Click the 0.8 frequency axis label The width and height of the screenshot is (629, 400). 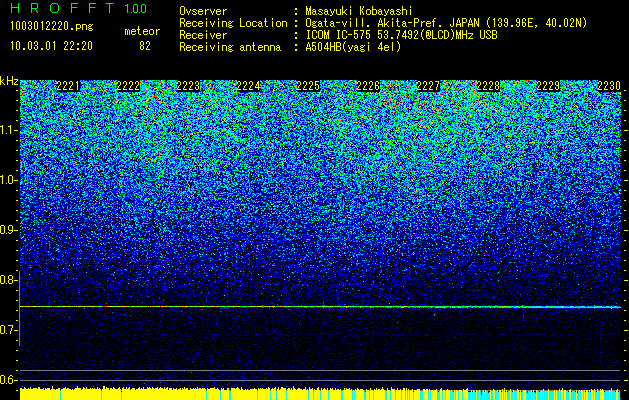(8, 280)
